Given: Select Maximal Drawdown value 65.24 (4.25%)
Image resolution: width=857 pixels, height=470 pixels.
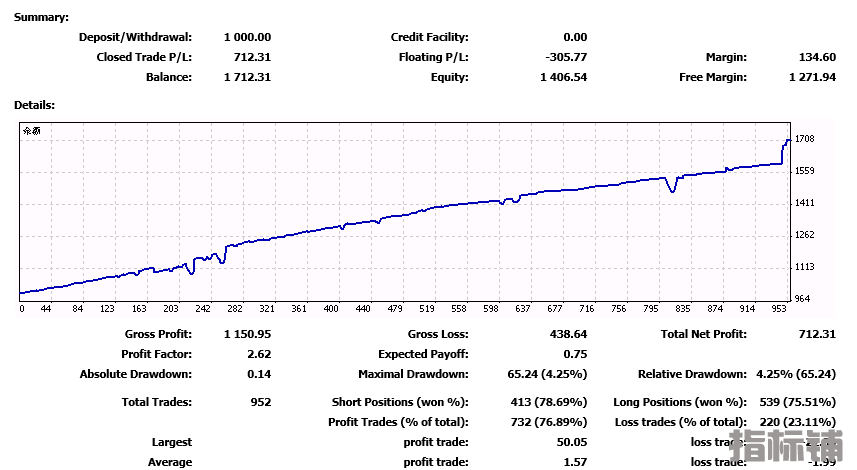Looking at the screenshot, I should coord(547,374).
